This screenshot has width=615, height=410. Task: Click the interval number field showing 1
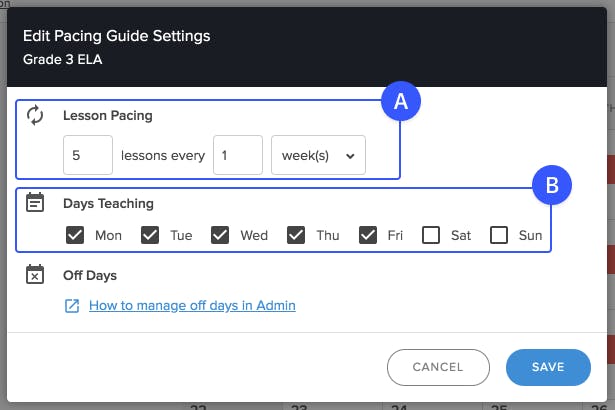(x=238, y=155)
